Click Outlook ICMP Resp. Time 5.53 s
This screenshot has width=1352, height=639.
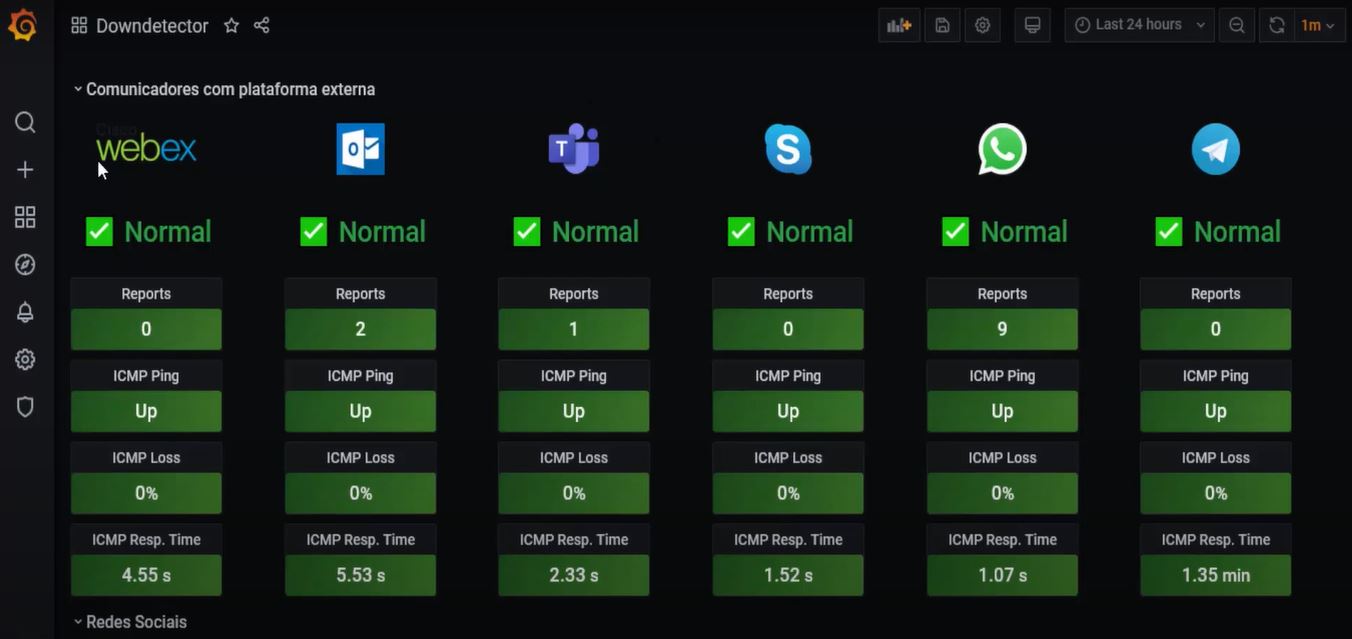(360, 575)
